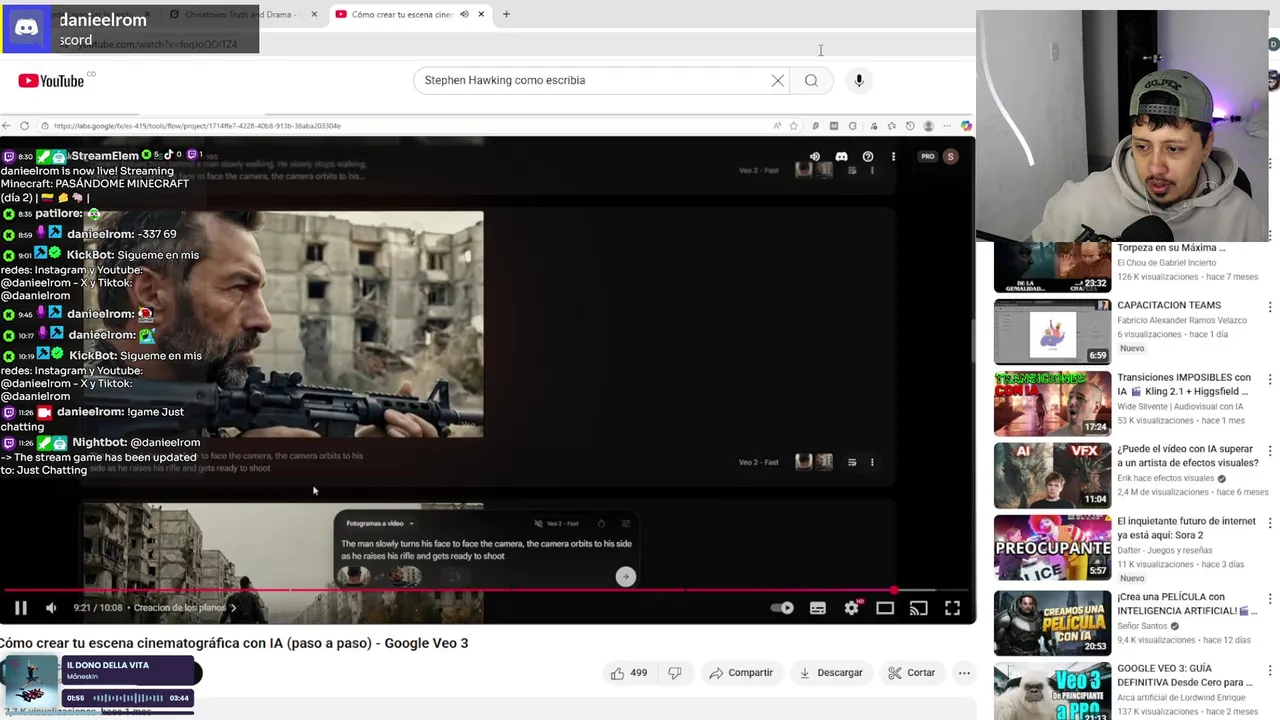
Task: Click the Descargar button
Action: pyautogui.click(x=831, y=673)
